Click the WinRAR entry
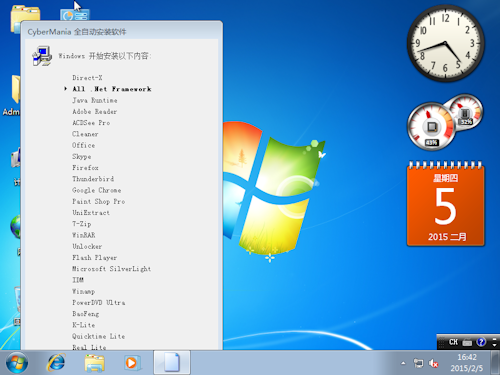 [x=84, y=235]
